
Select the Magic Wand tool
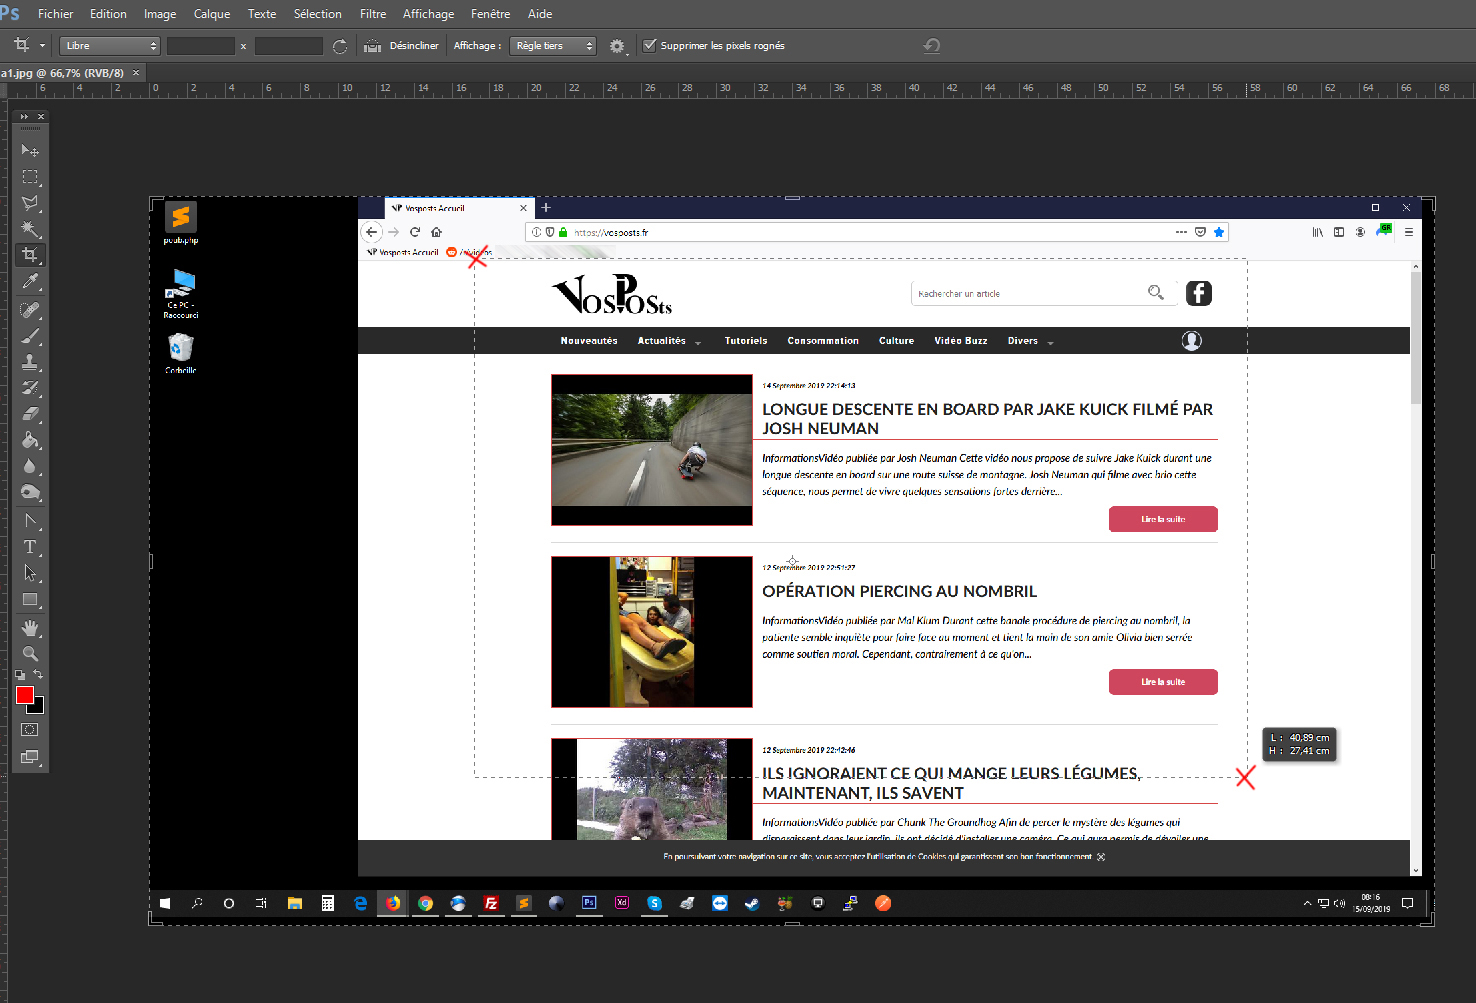pos(30,229)
